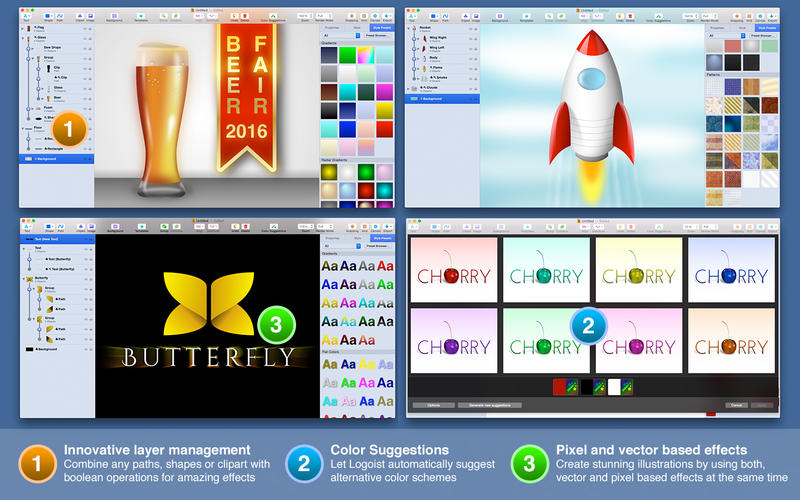Click Generate new suggestions button
The image size is (800, 500).
[x=490, y=405]
